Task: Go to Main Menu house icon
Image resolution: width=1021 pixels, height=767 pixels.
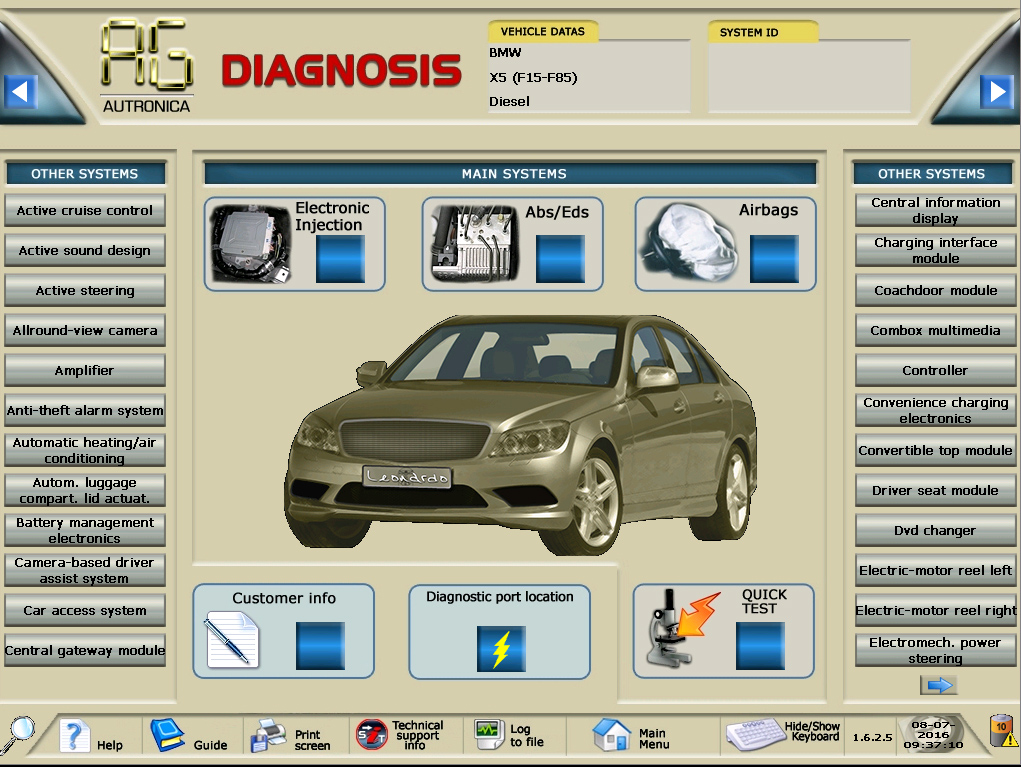Action: tap(611, 735)
